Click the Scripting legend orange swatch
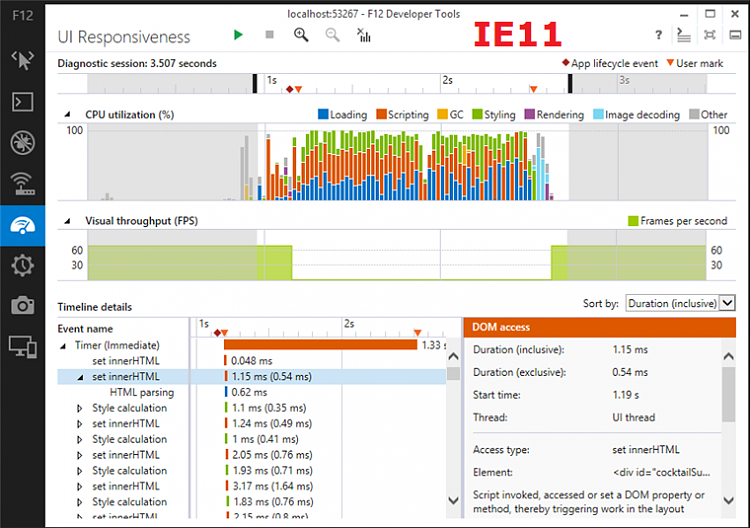The width and height of the screenshot is (750, 528). coord(381,114)
